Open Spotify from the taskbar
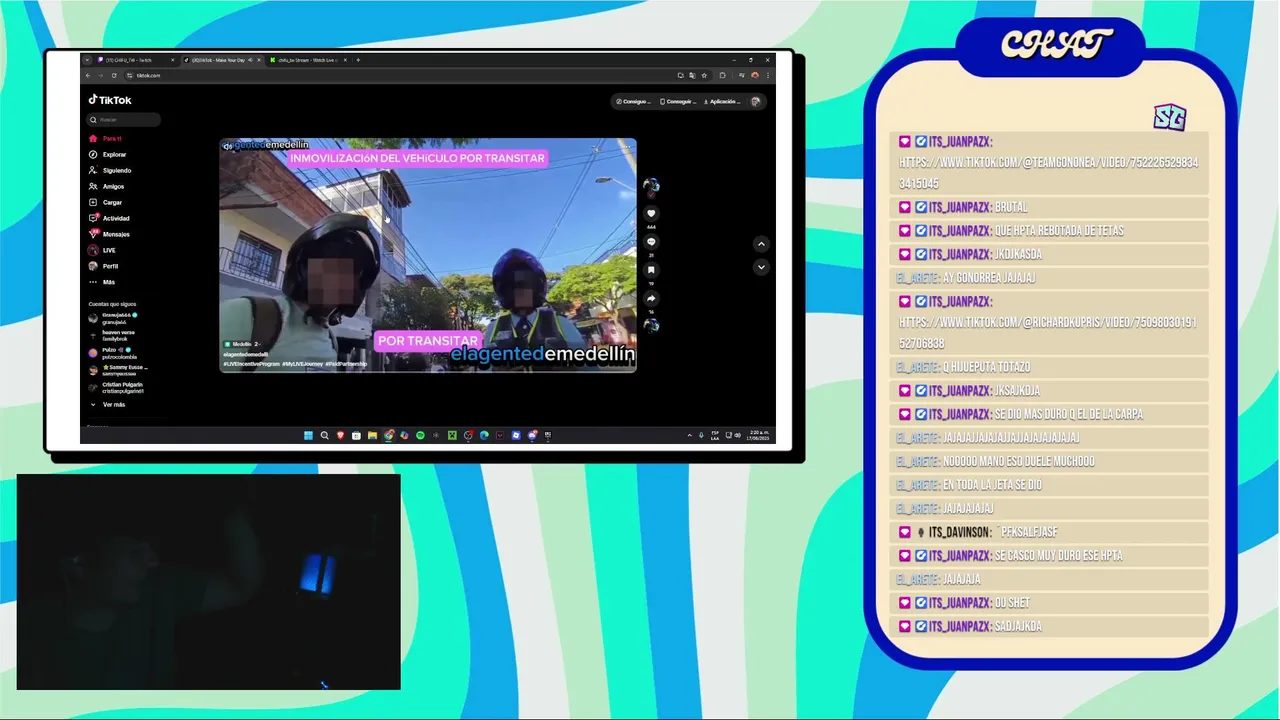Viewport: 1280px width, 720px height. coord(420,435)
